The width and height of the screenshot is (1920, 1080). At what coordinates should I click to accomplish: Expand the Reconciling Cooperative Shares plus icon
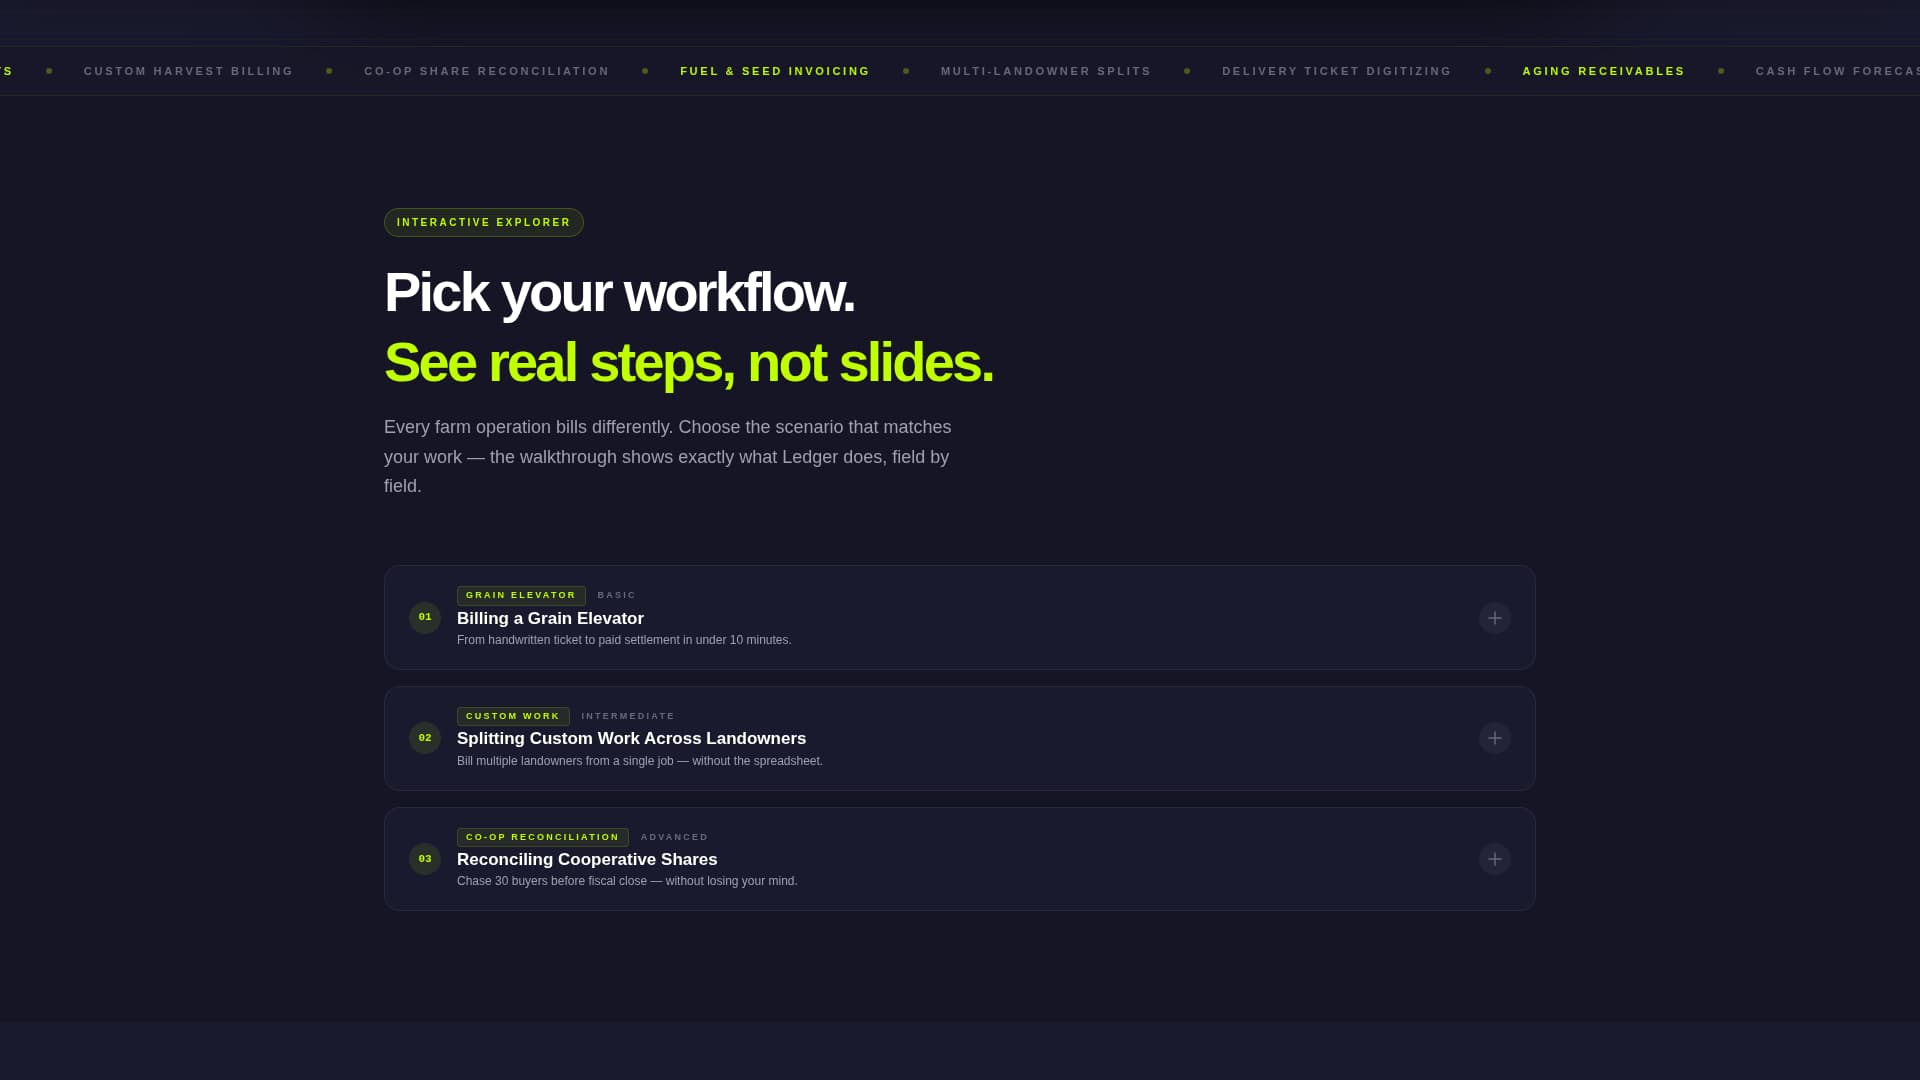(1494, 859)
